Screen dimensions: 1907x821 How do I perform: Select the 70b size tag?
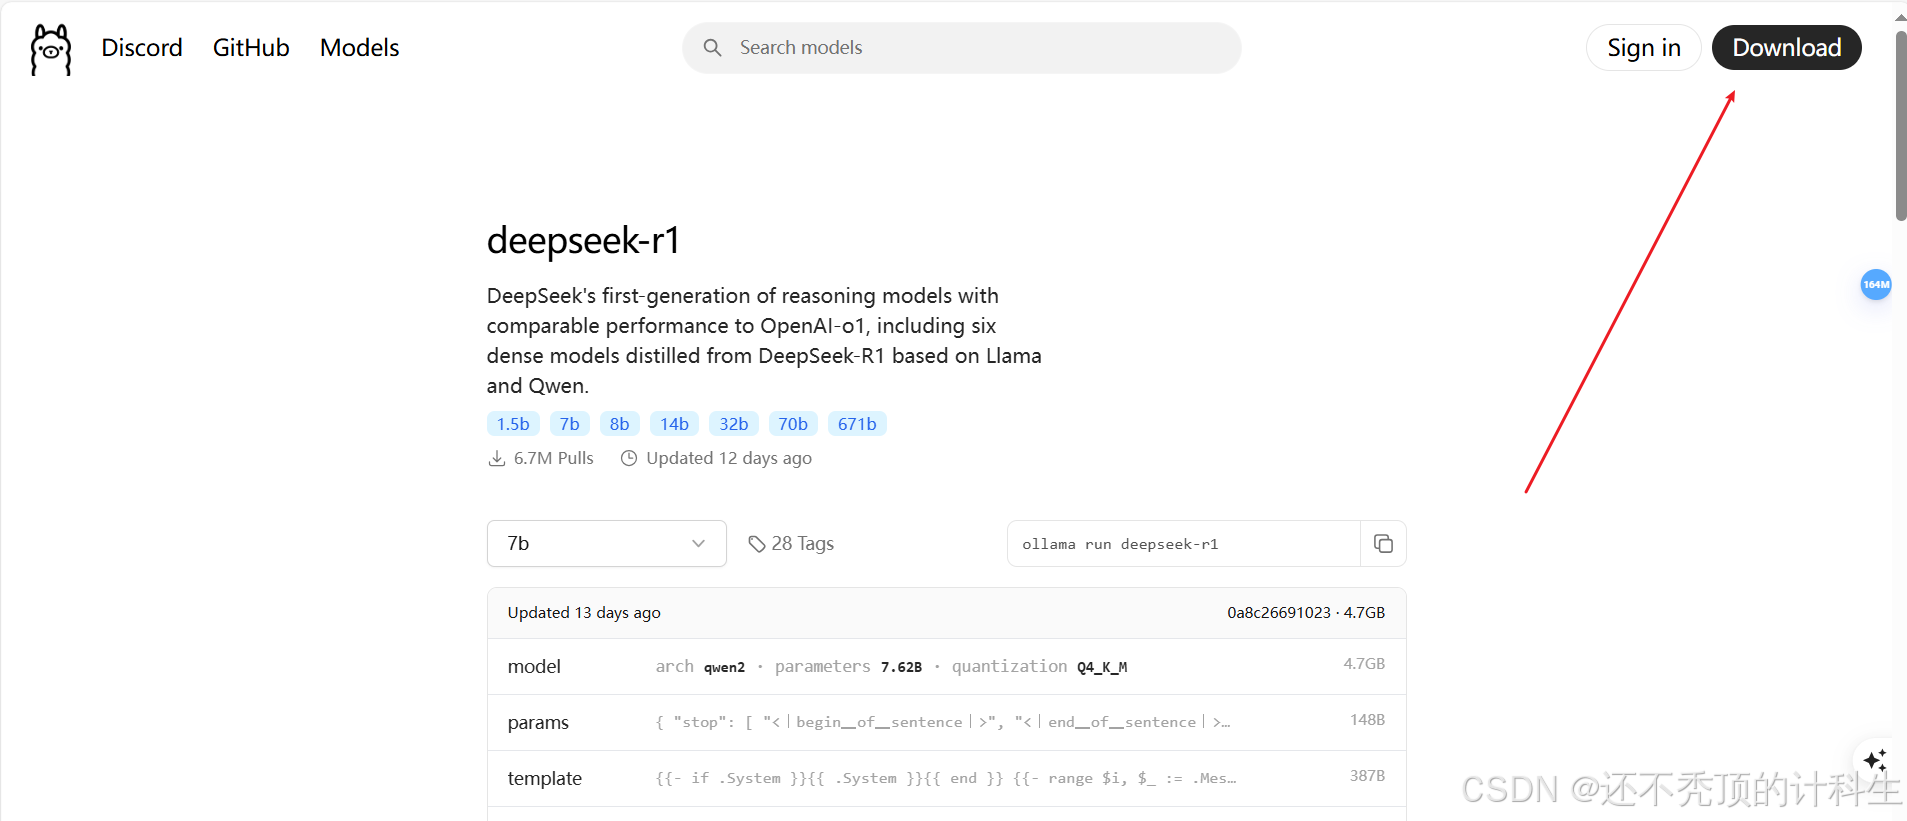point(793,424)
